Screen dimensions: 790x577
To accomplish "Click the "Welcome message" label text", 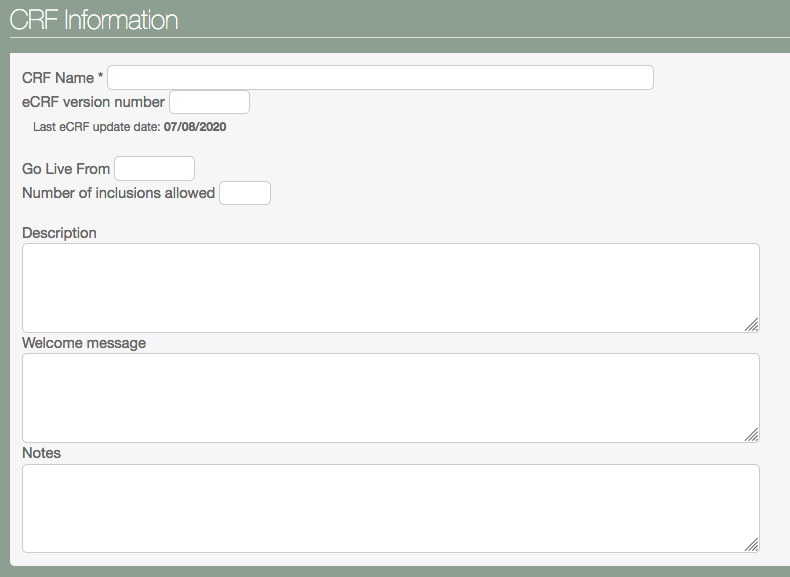I will [84, 343].
